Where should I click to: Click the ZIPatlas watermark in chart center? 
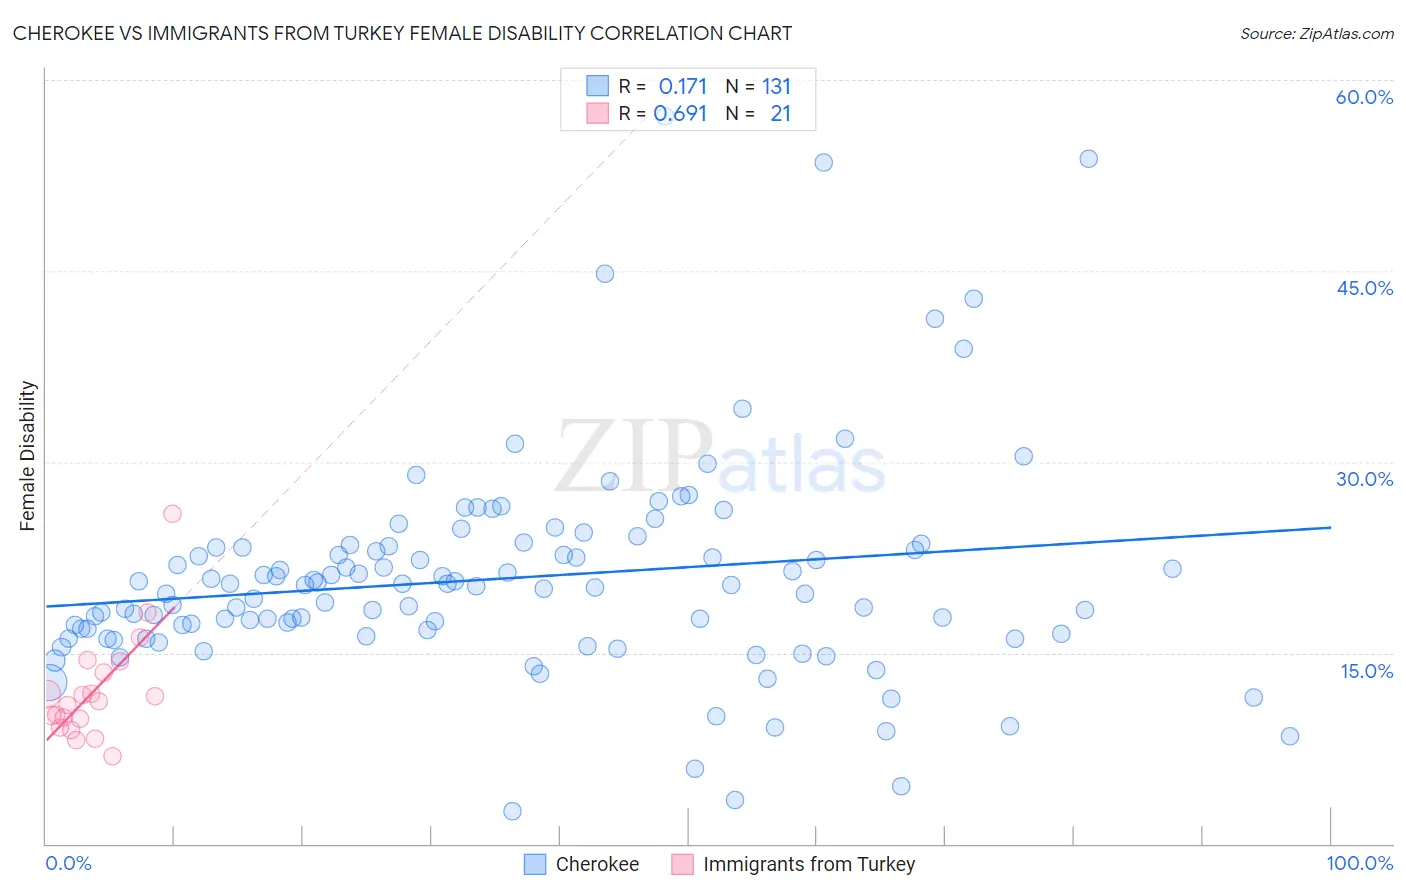click(720, 457)
